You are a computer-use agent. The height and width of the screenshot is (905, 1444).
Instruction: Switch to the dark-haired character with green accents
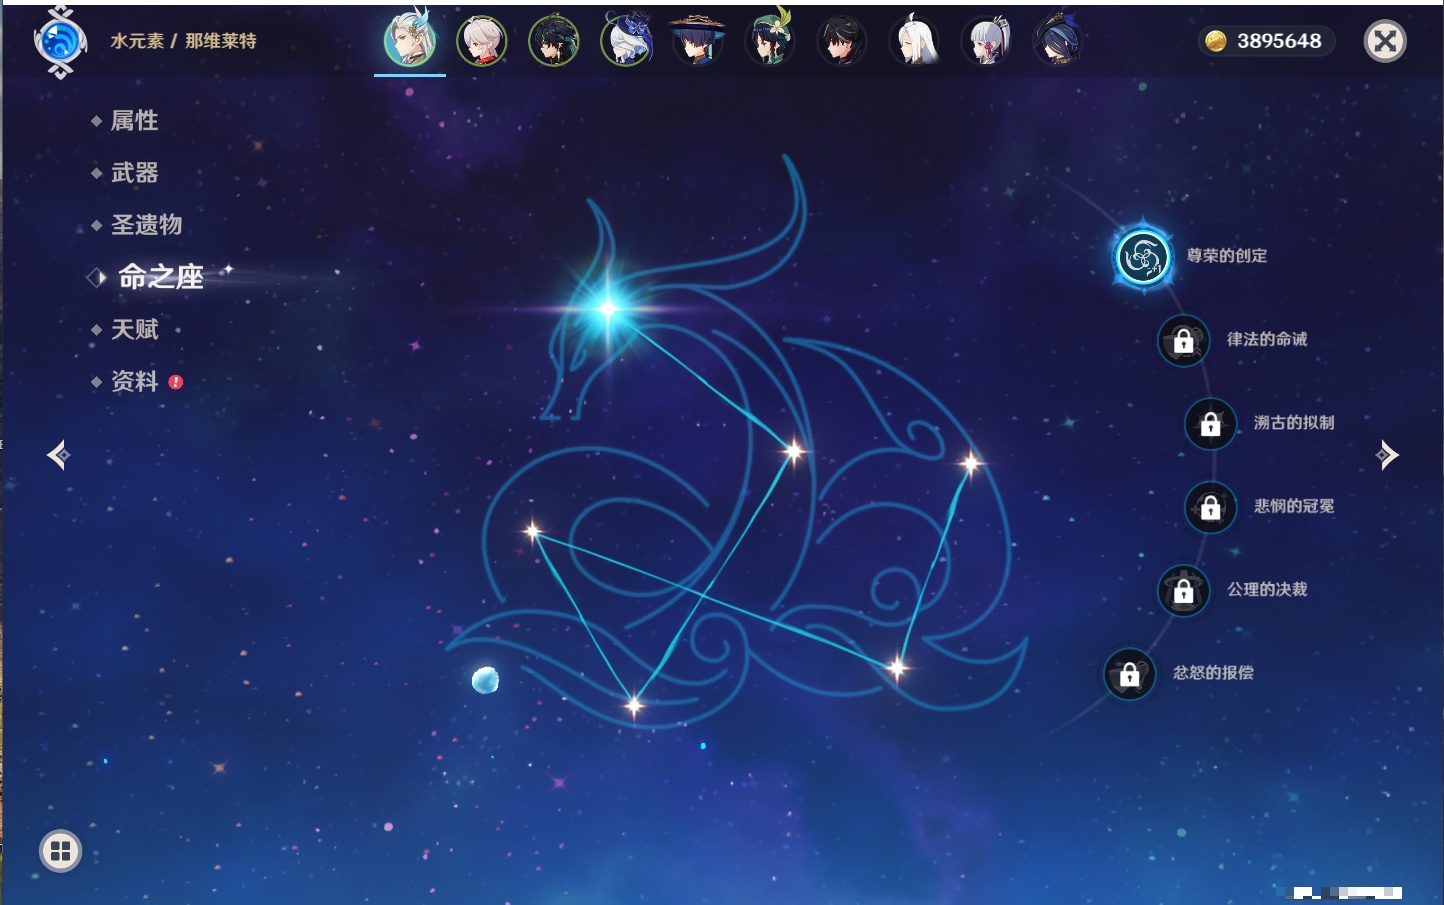coord(554,41)
